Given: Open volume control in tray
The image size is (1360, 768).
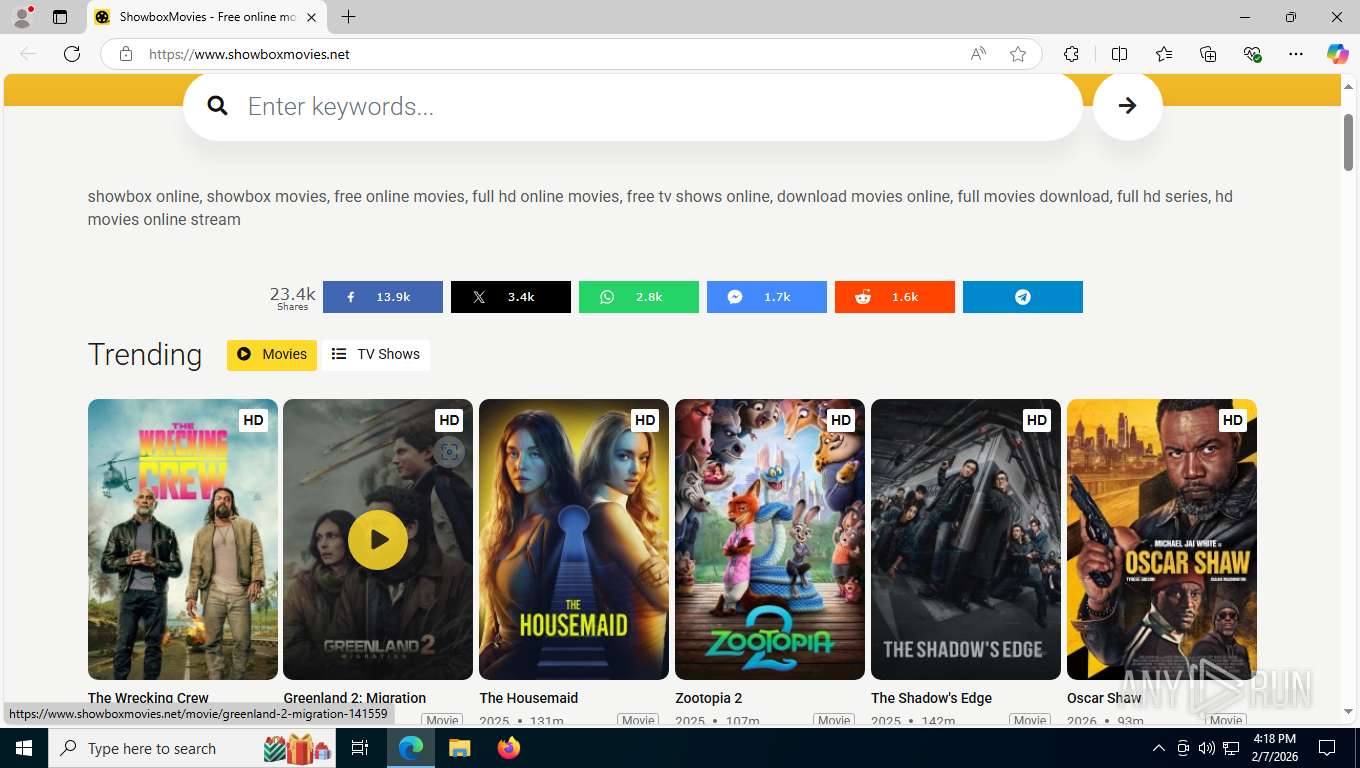Looking at the screenshot, I should (1207, 748).
